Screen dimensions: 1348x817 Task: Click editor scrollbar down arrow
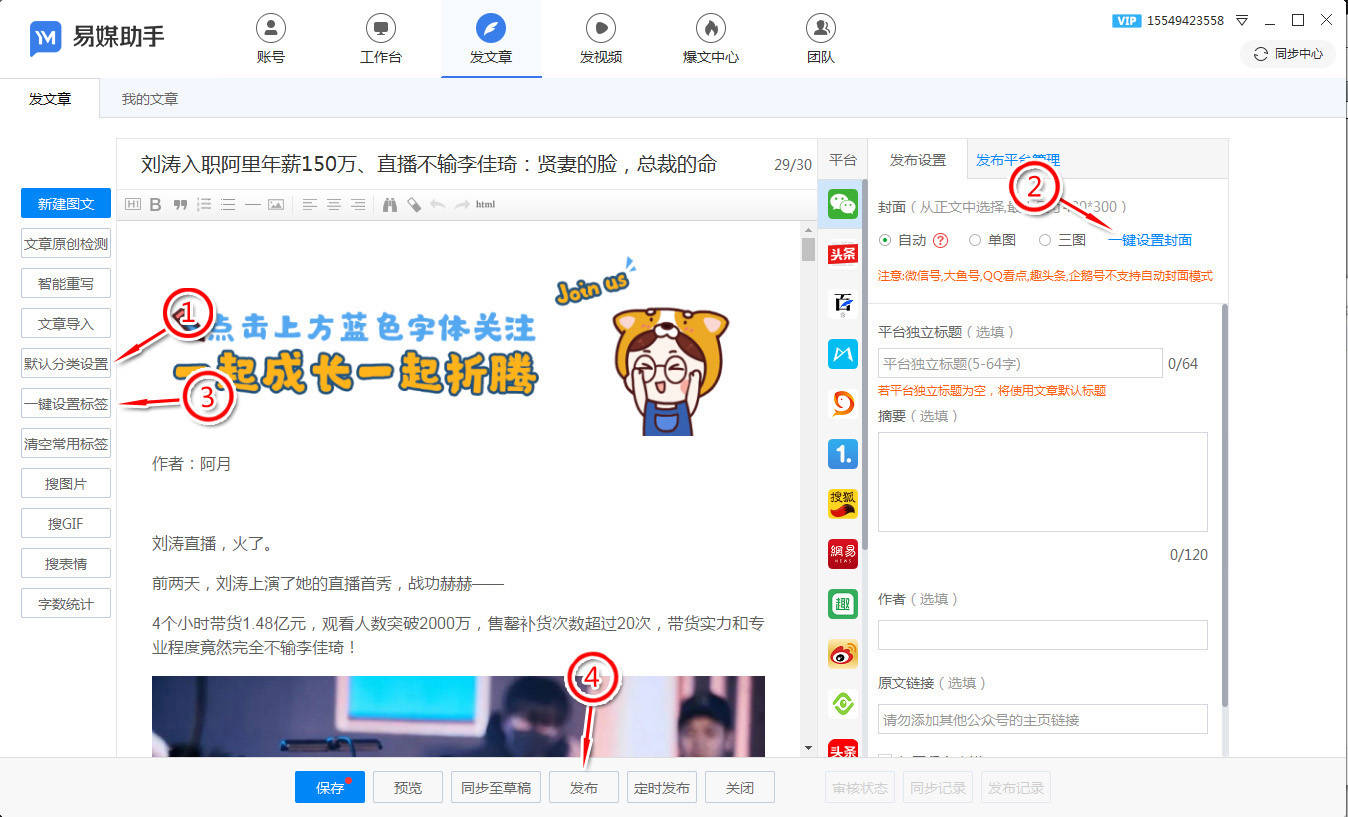click(x=808, y=748)
